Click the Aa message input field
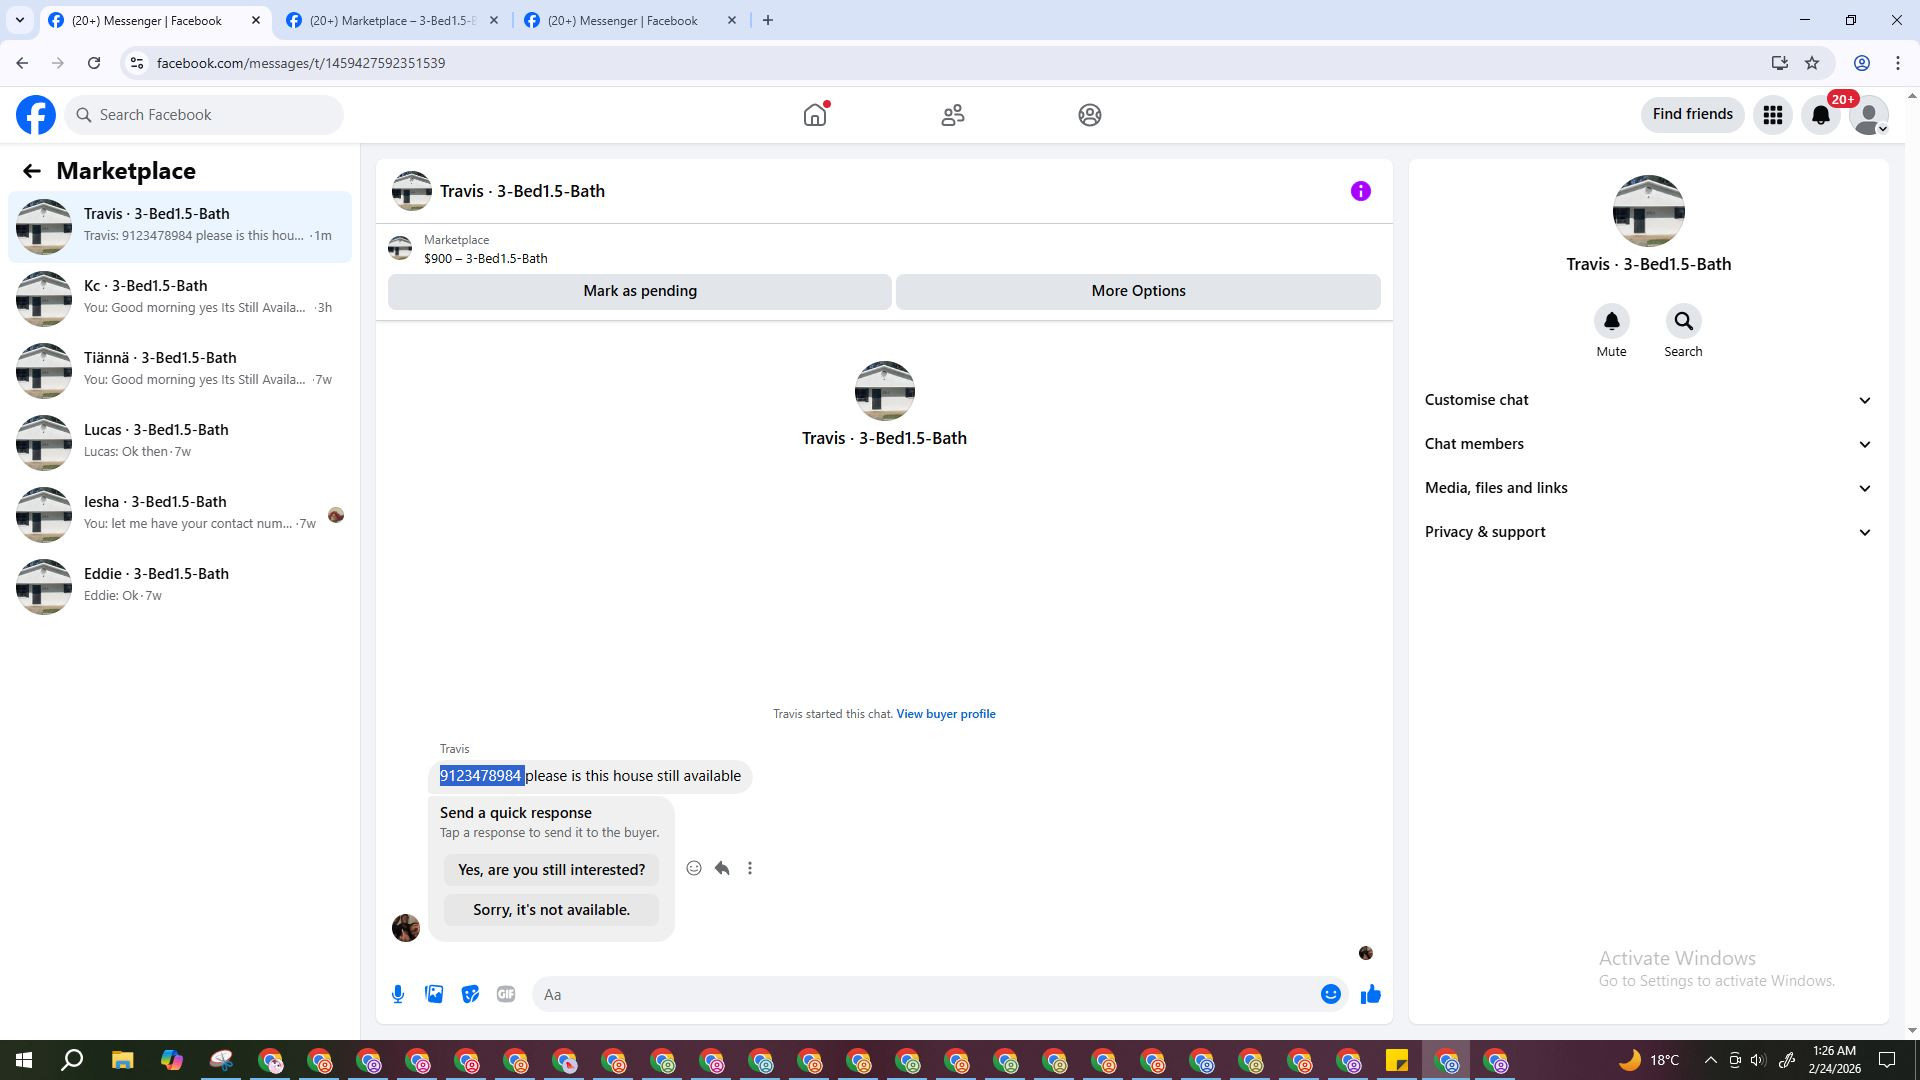This screenshot has height=1080, width=1920. click(920, 994)
